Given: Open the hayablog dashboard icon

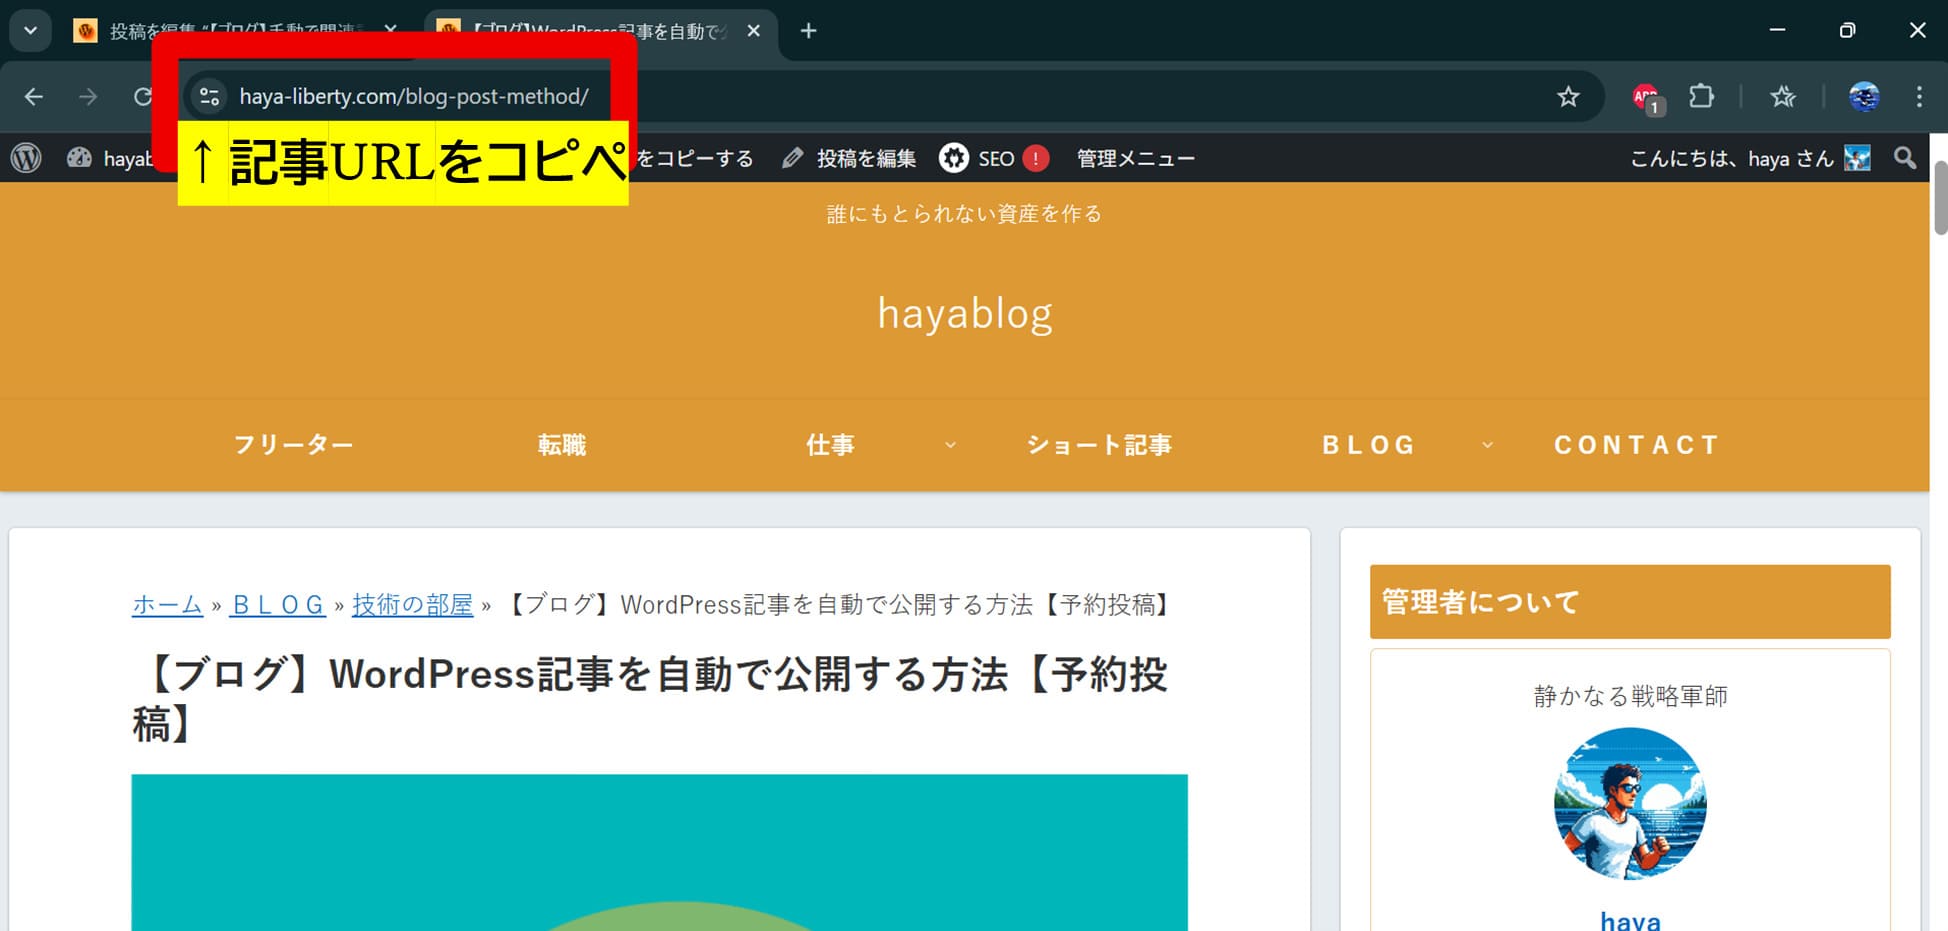Looking at the screenshot, I should tap(79, 158).
